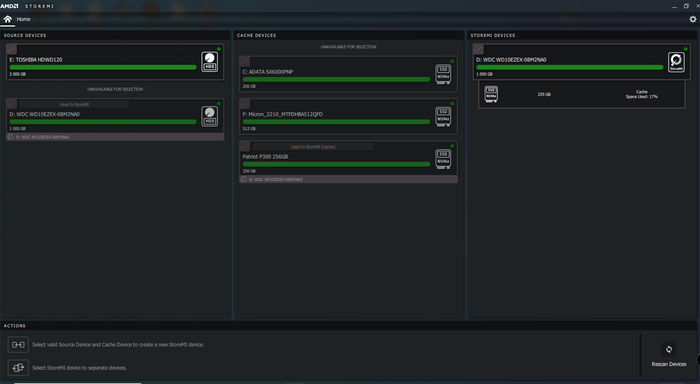Screen dimensions: 700x384
Task: Click the Rescan Devices button
Action: [x=669, y=355]
